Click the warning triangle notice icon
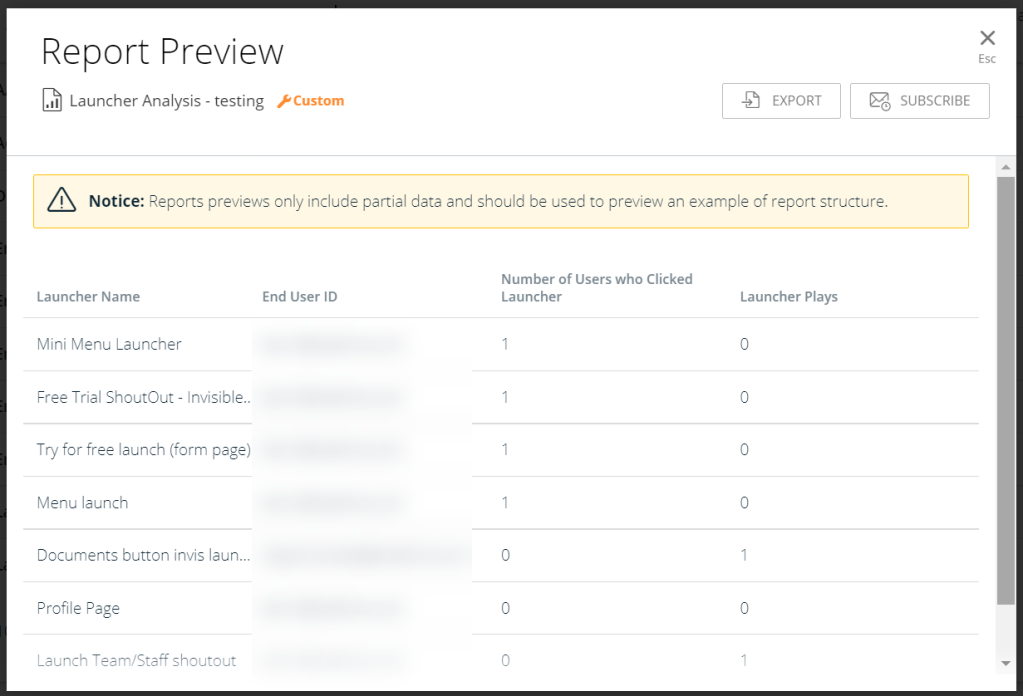Image resolution: width=1023 pixels, height=696 pixels. [x=62, y=201]
